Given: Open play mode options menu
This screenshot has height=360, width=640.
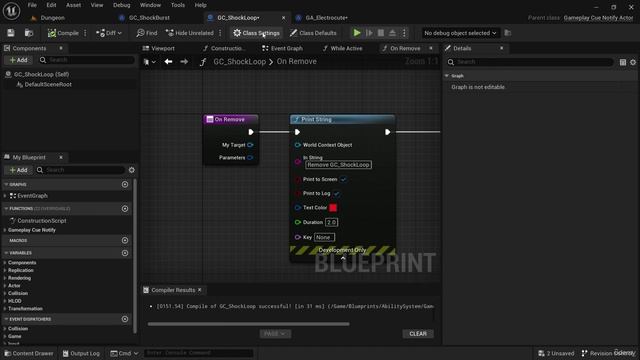Looking at the screenshot, I should pos(404,33).
